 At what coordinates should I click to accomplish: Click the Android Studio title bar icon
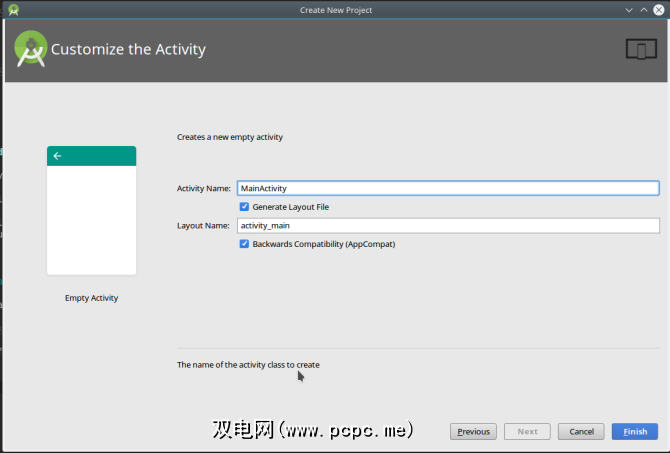click(x=13, y=9)
